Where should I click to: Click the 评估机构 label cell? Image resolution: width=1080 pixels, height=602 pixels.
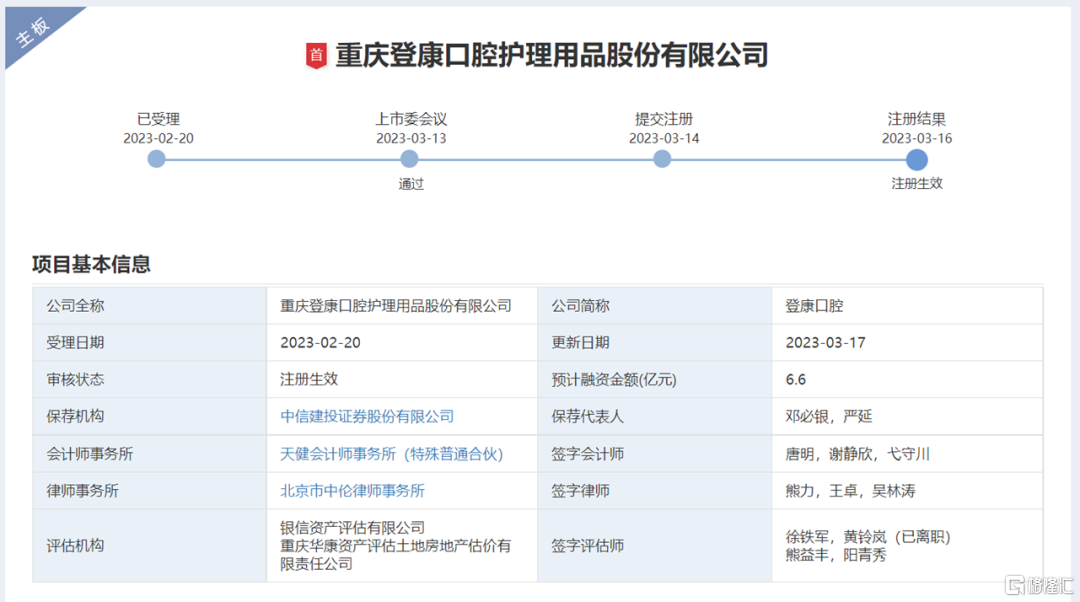click(149, 546)
